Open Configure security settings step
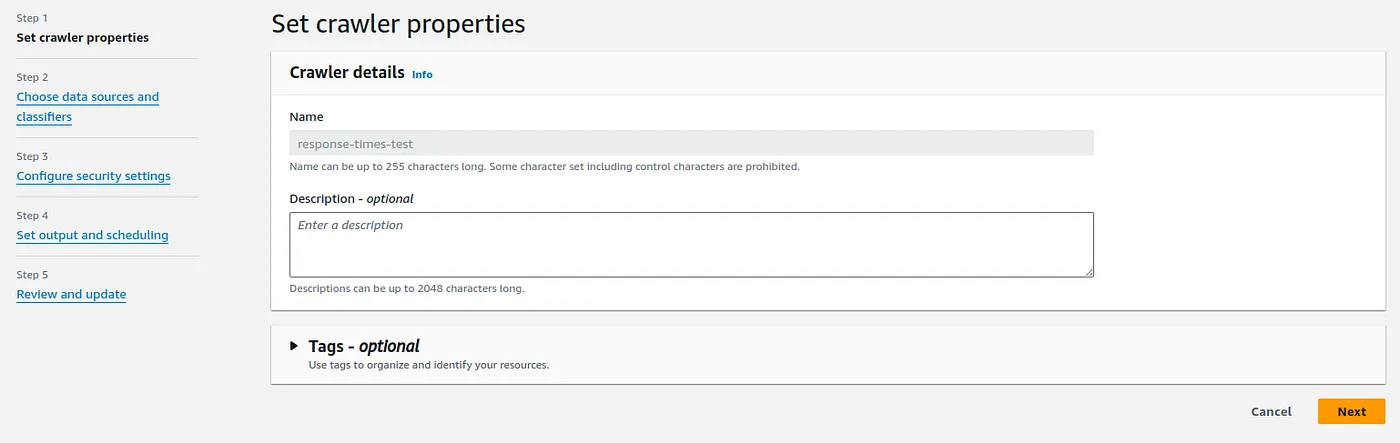1400x443 pixels. click(93, 176)
